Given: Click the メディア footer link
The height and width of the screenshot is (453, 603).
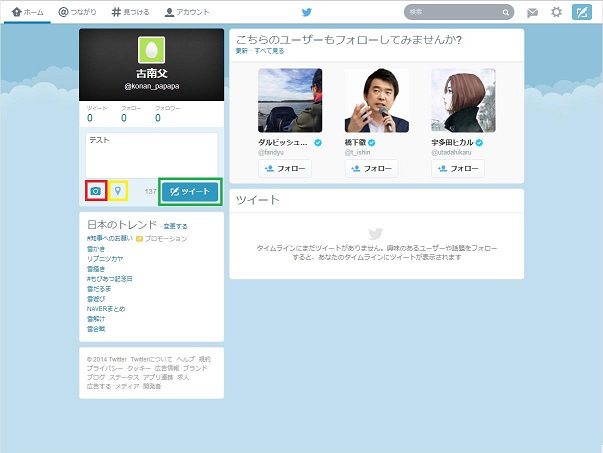Looking at the screenshot, I should [x=127, y=386].
